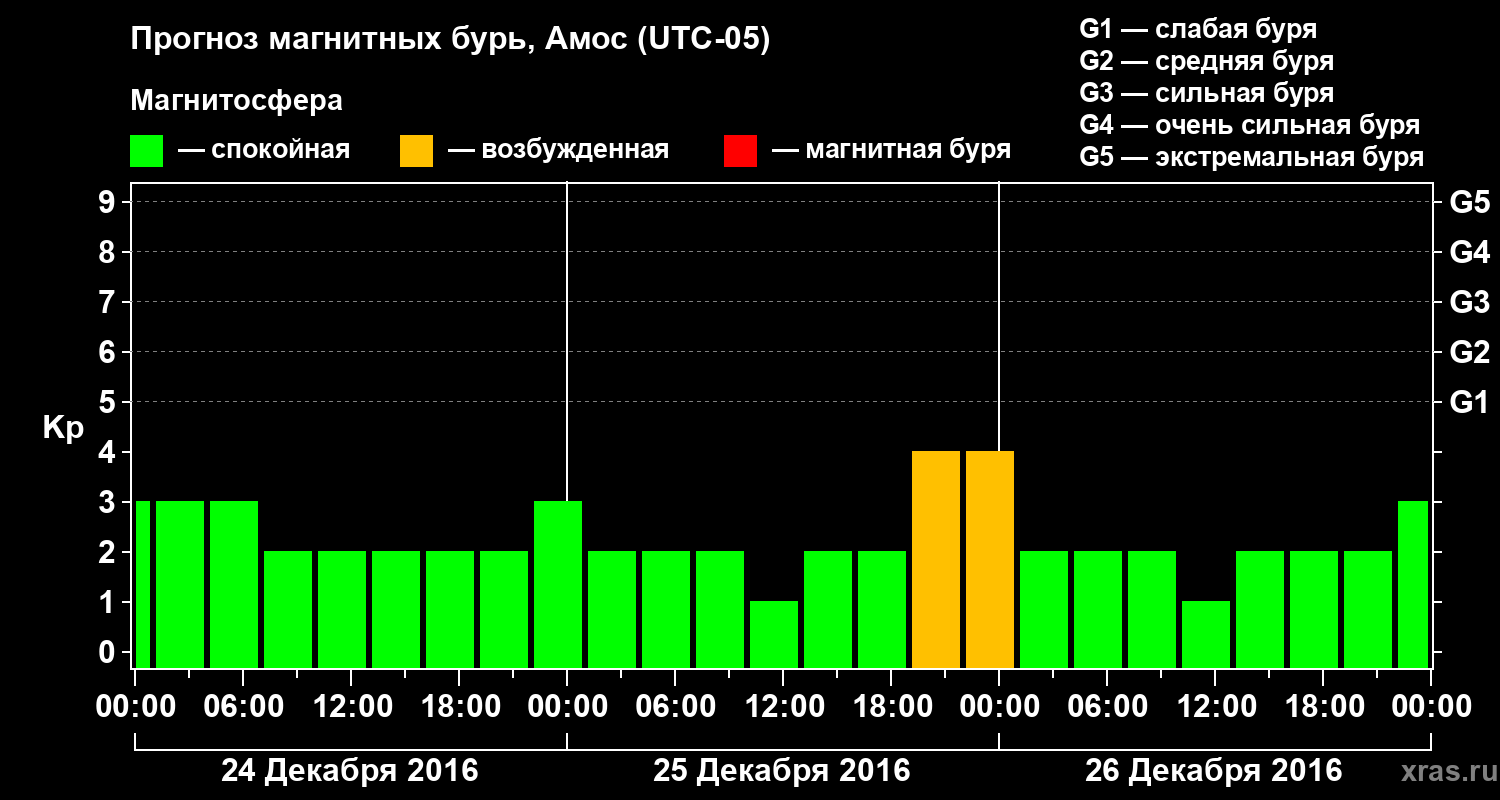Image resolution: width=1500 pixels, height=800 pixels.
Task: Click the right-axis 'G5' scale label
Action: (x=1469, y=202)
